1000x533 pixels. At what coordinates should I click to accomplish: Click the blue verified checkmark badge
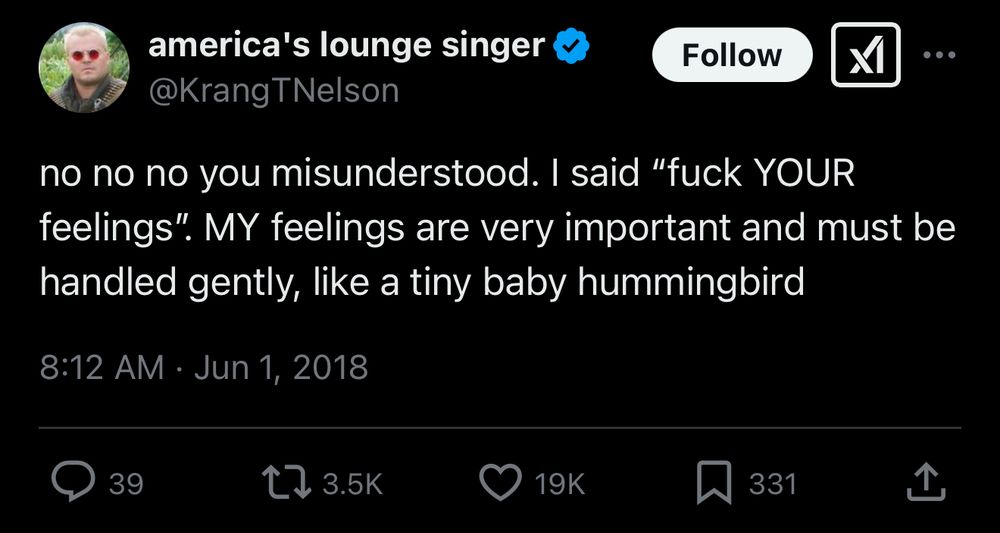point(571,46)
